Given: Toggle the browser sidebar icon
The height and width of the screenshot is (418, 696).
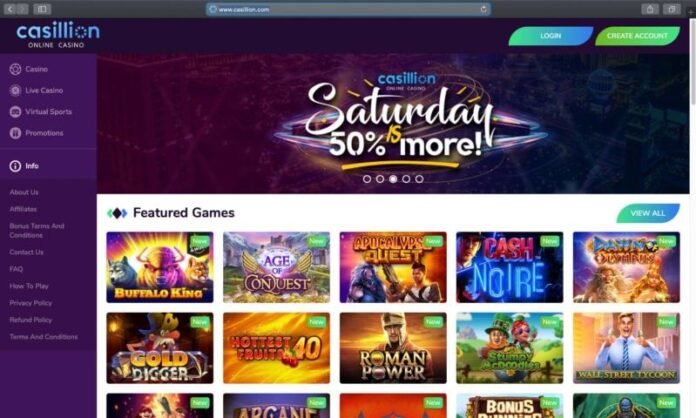Looking at the screenshot, I should tap(42, 9).
